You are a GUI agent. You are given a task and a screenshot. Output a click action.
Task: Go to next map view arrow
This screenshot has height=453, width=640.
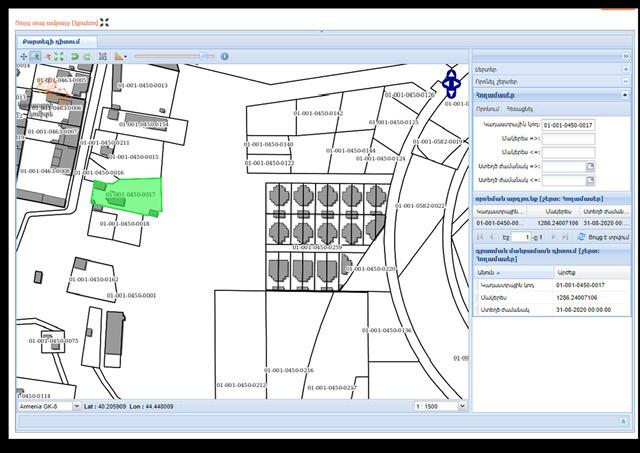coord(87,57)
